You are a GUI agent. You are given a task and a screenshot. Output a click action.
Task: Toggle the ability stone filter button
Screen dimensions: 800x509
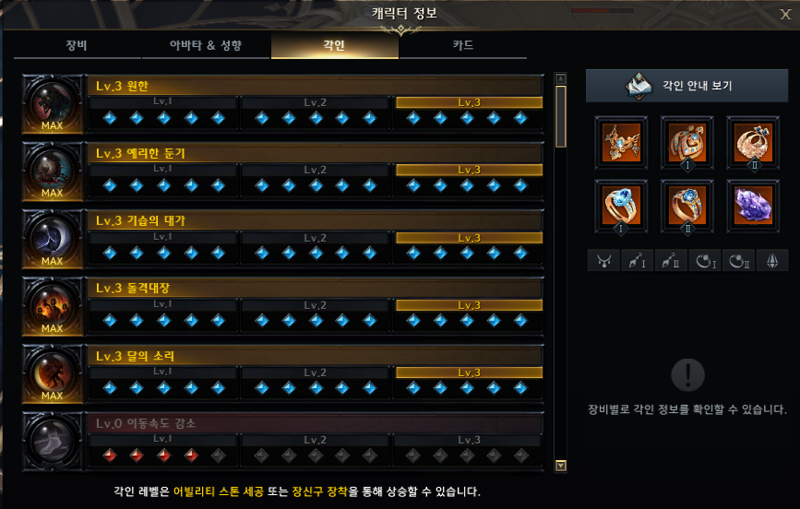(x=772, y=261)
